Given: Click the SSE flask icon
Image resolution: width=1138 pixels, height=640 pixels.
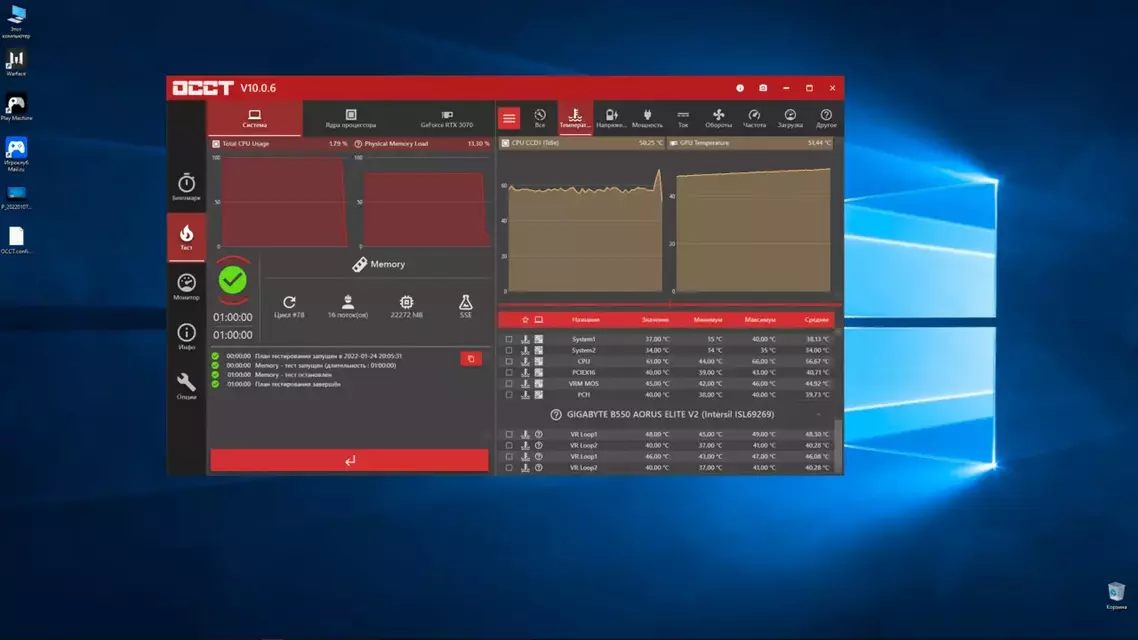Looking at the screenshot, I should (x=465, y=302).
